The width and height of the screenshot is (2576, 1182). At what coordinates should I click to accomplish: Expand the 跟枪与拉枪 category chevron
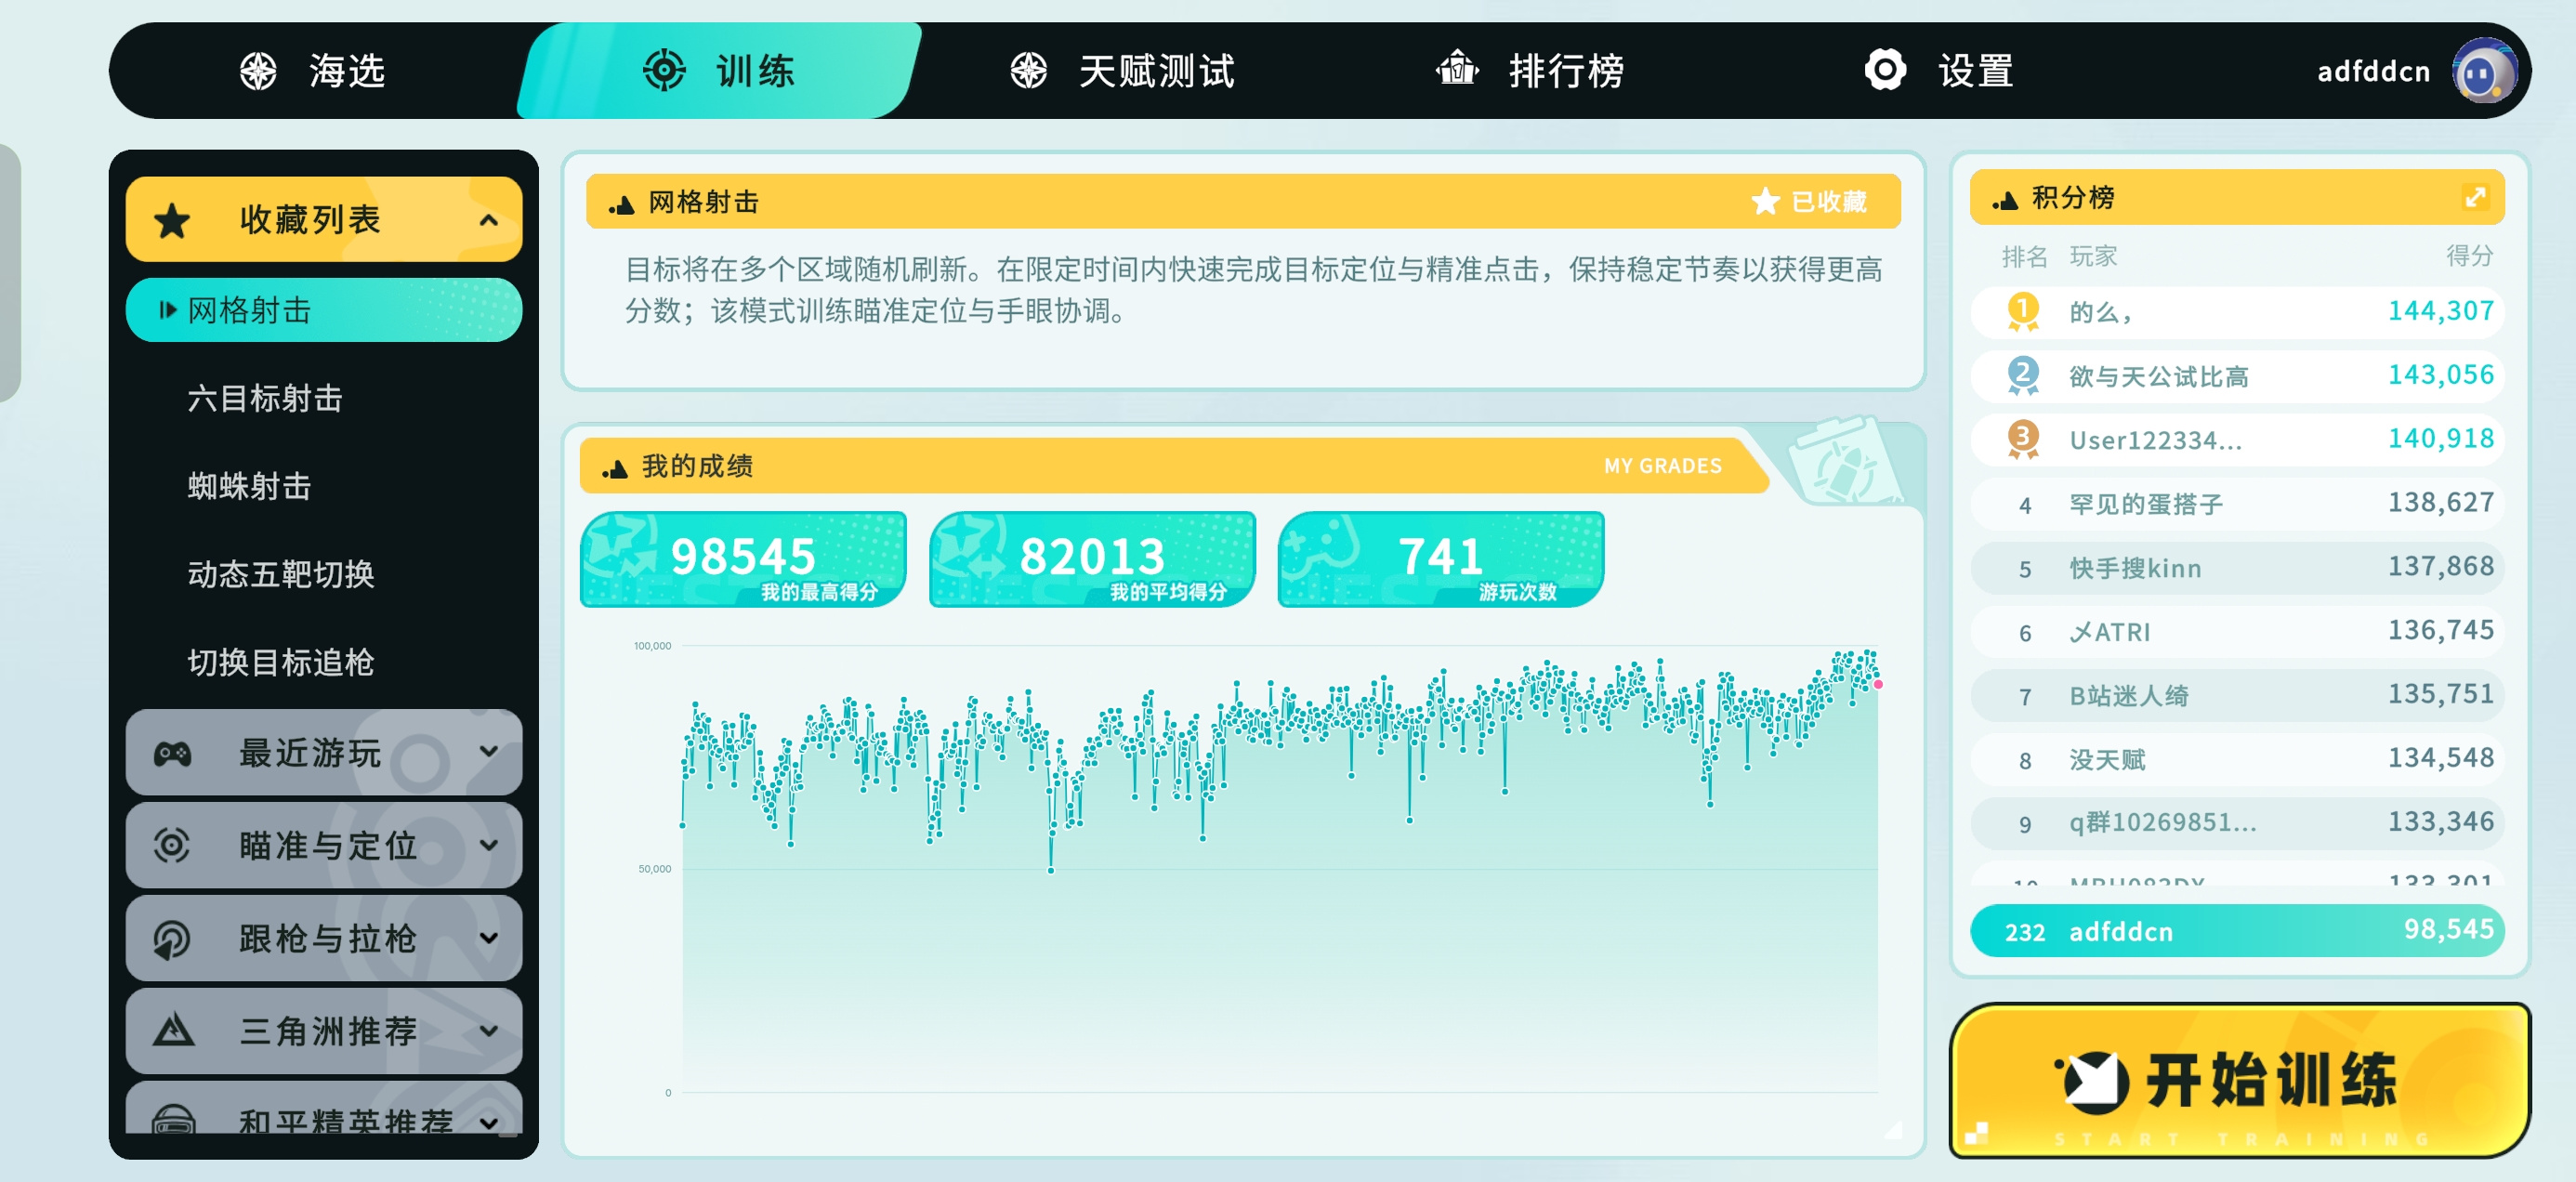click(488, 938)
